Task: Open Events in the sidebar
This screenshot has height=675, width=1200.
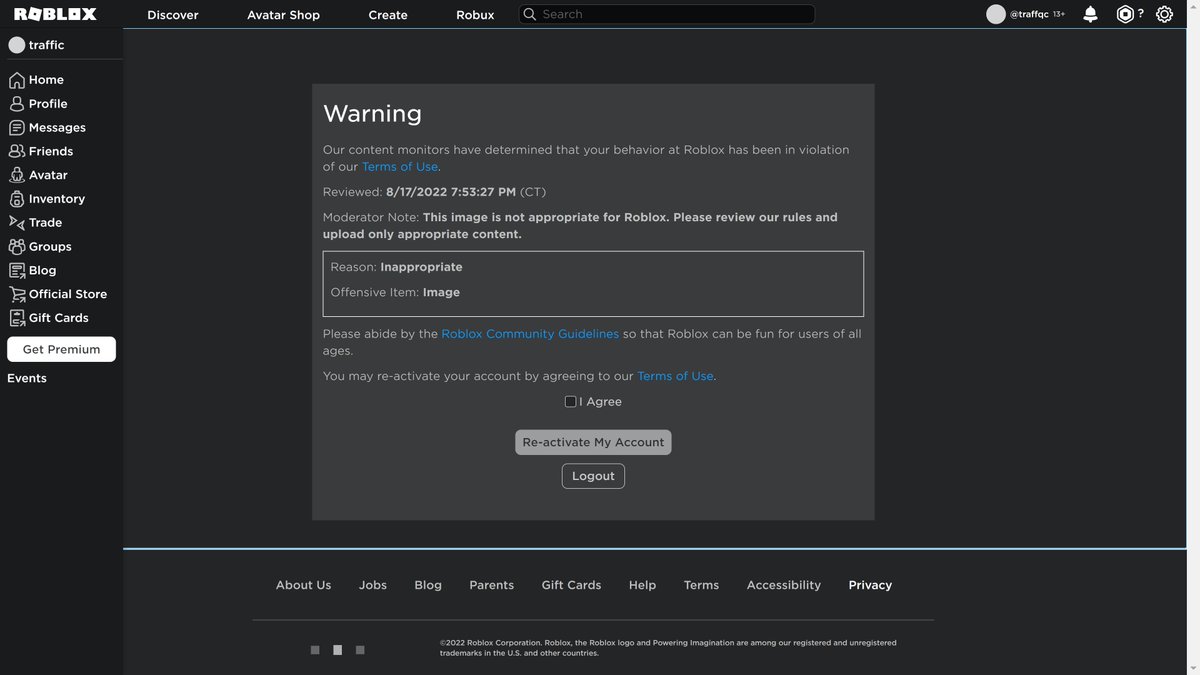Action: 27,378
